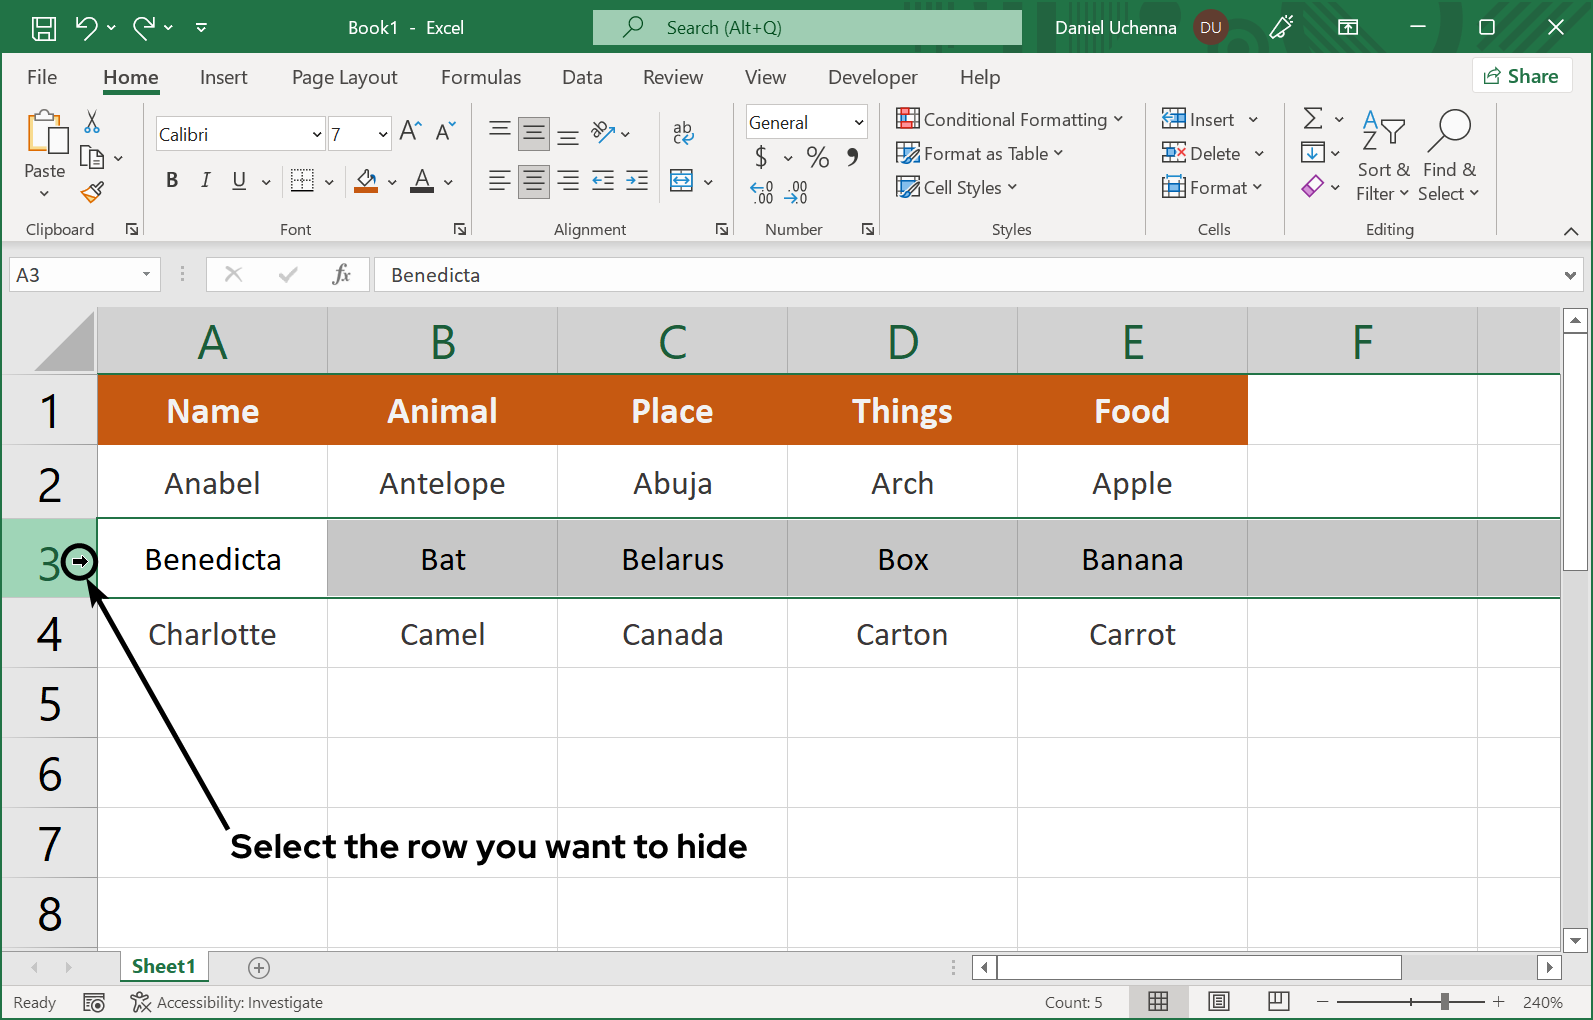
Task: Click the Save icon in title bar
Action: pyautogui.click(x=44, y=28)
